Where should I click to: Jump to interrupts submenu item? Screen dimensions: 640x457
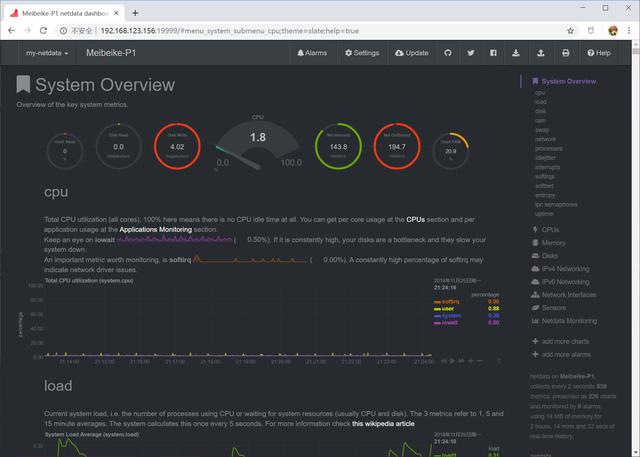(547, 167)
